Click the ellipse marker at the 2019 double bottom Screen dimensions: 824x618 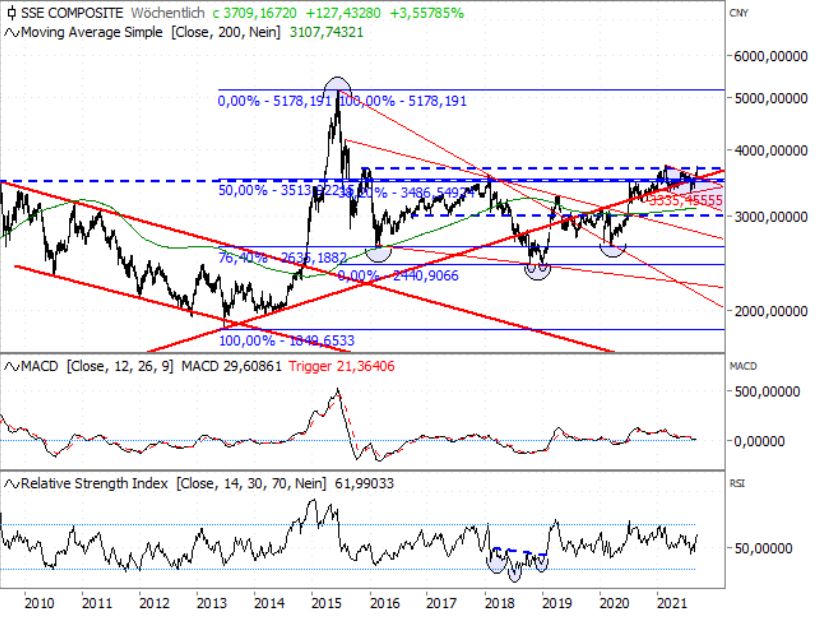pyautogui.click(x=538, y=272)
